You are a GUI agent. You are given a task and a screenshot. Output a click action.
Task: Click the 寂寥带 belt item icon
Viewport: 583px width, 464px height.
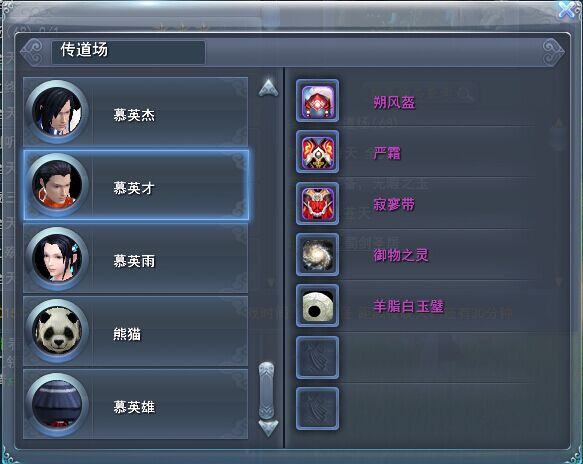coord(318,203)
